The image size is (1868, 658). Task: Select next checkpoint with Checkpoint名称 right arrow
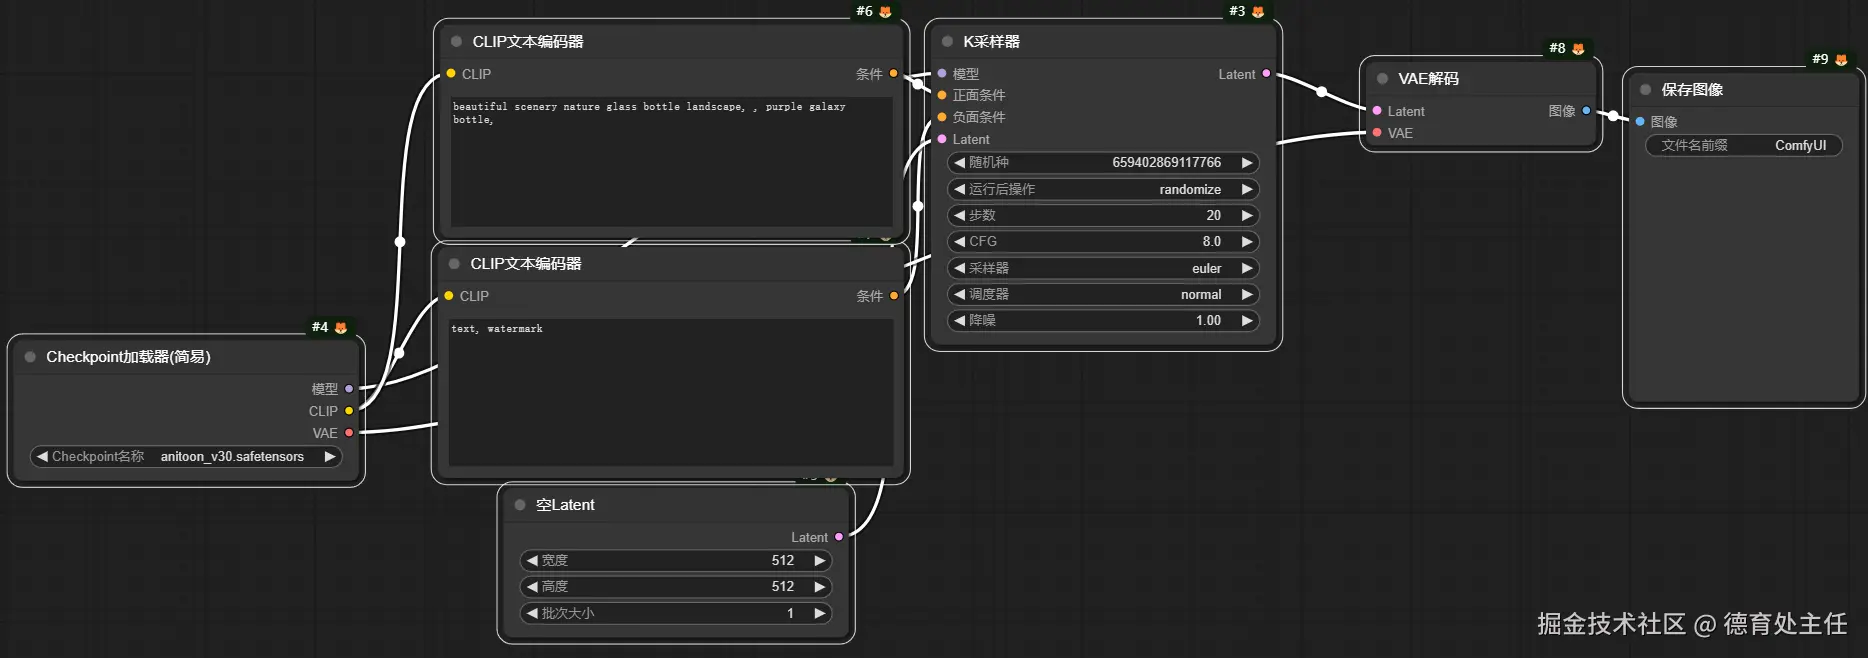coord(330,456)
